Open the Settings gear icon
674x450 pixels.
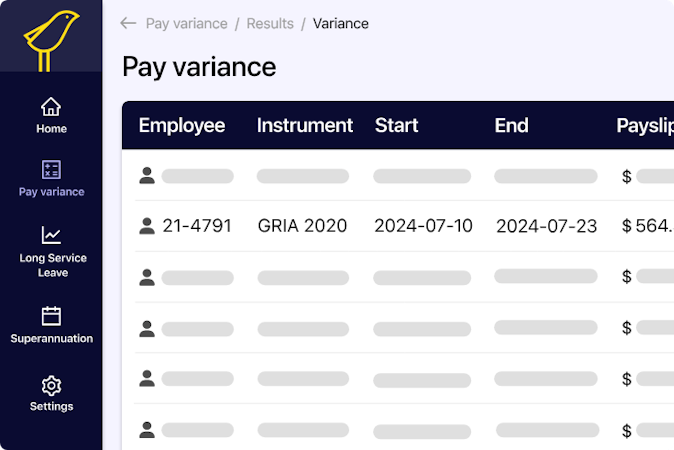51,385
